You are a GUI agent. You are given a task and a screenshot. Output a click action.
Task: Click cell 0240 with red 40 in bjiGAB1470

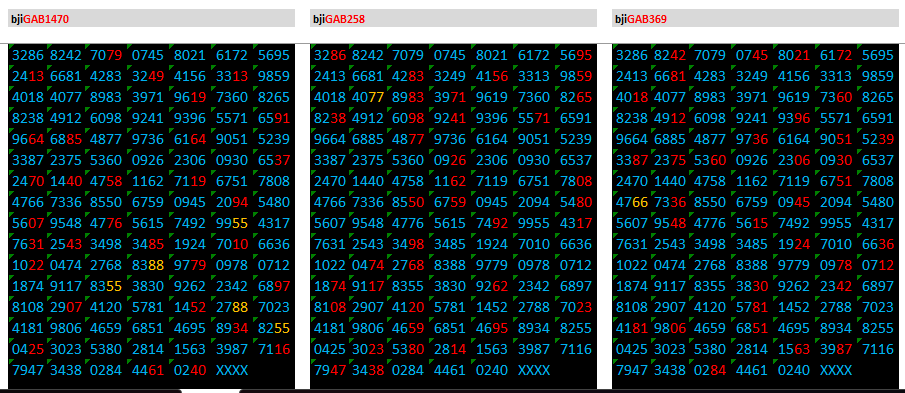190,370
